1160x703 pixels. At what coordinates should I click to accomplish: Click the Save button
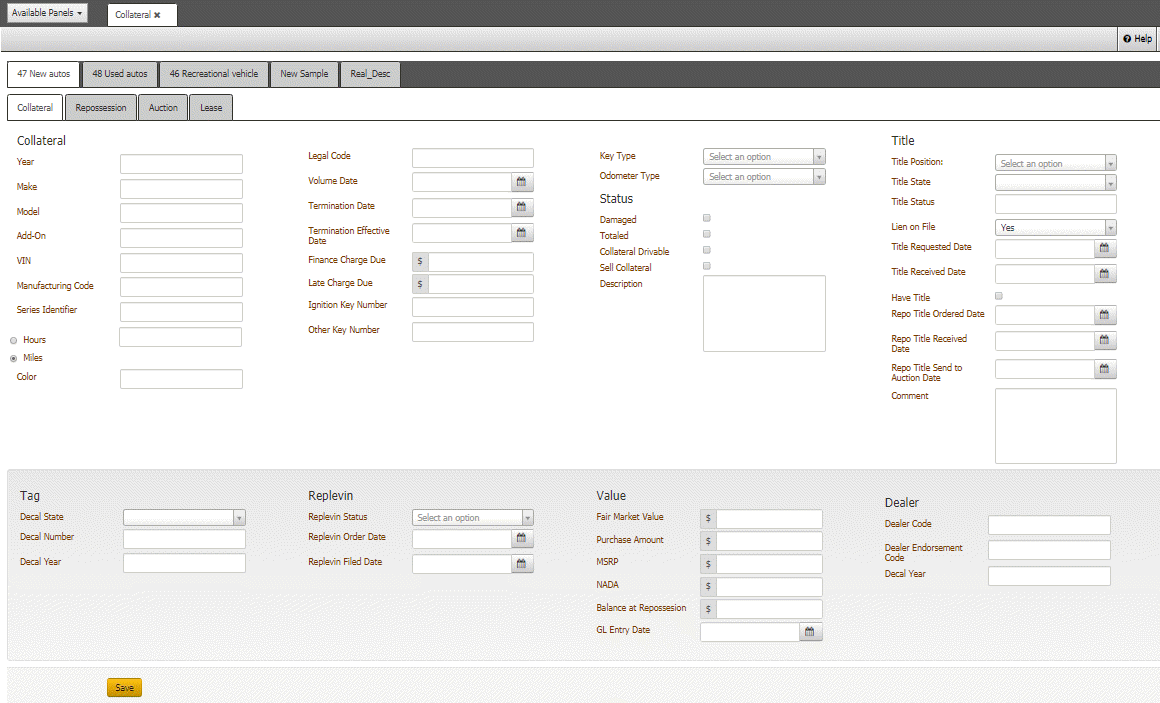click(123, 687)
